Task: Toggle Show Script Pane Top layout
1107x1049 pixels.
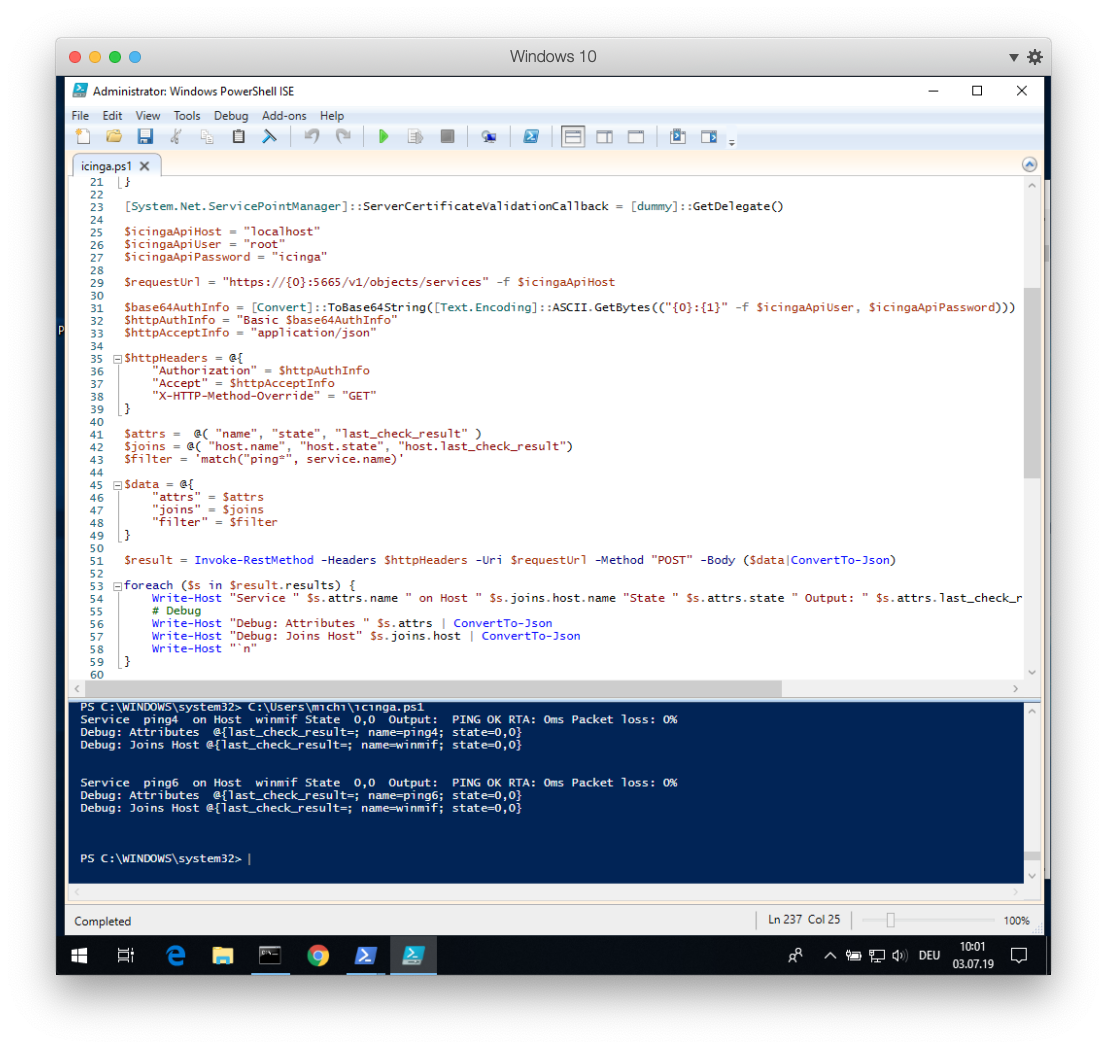Action: point(573,136)
